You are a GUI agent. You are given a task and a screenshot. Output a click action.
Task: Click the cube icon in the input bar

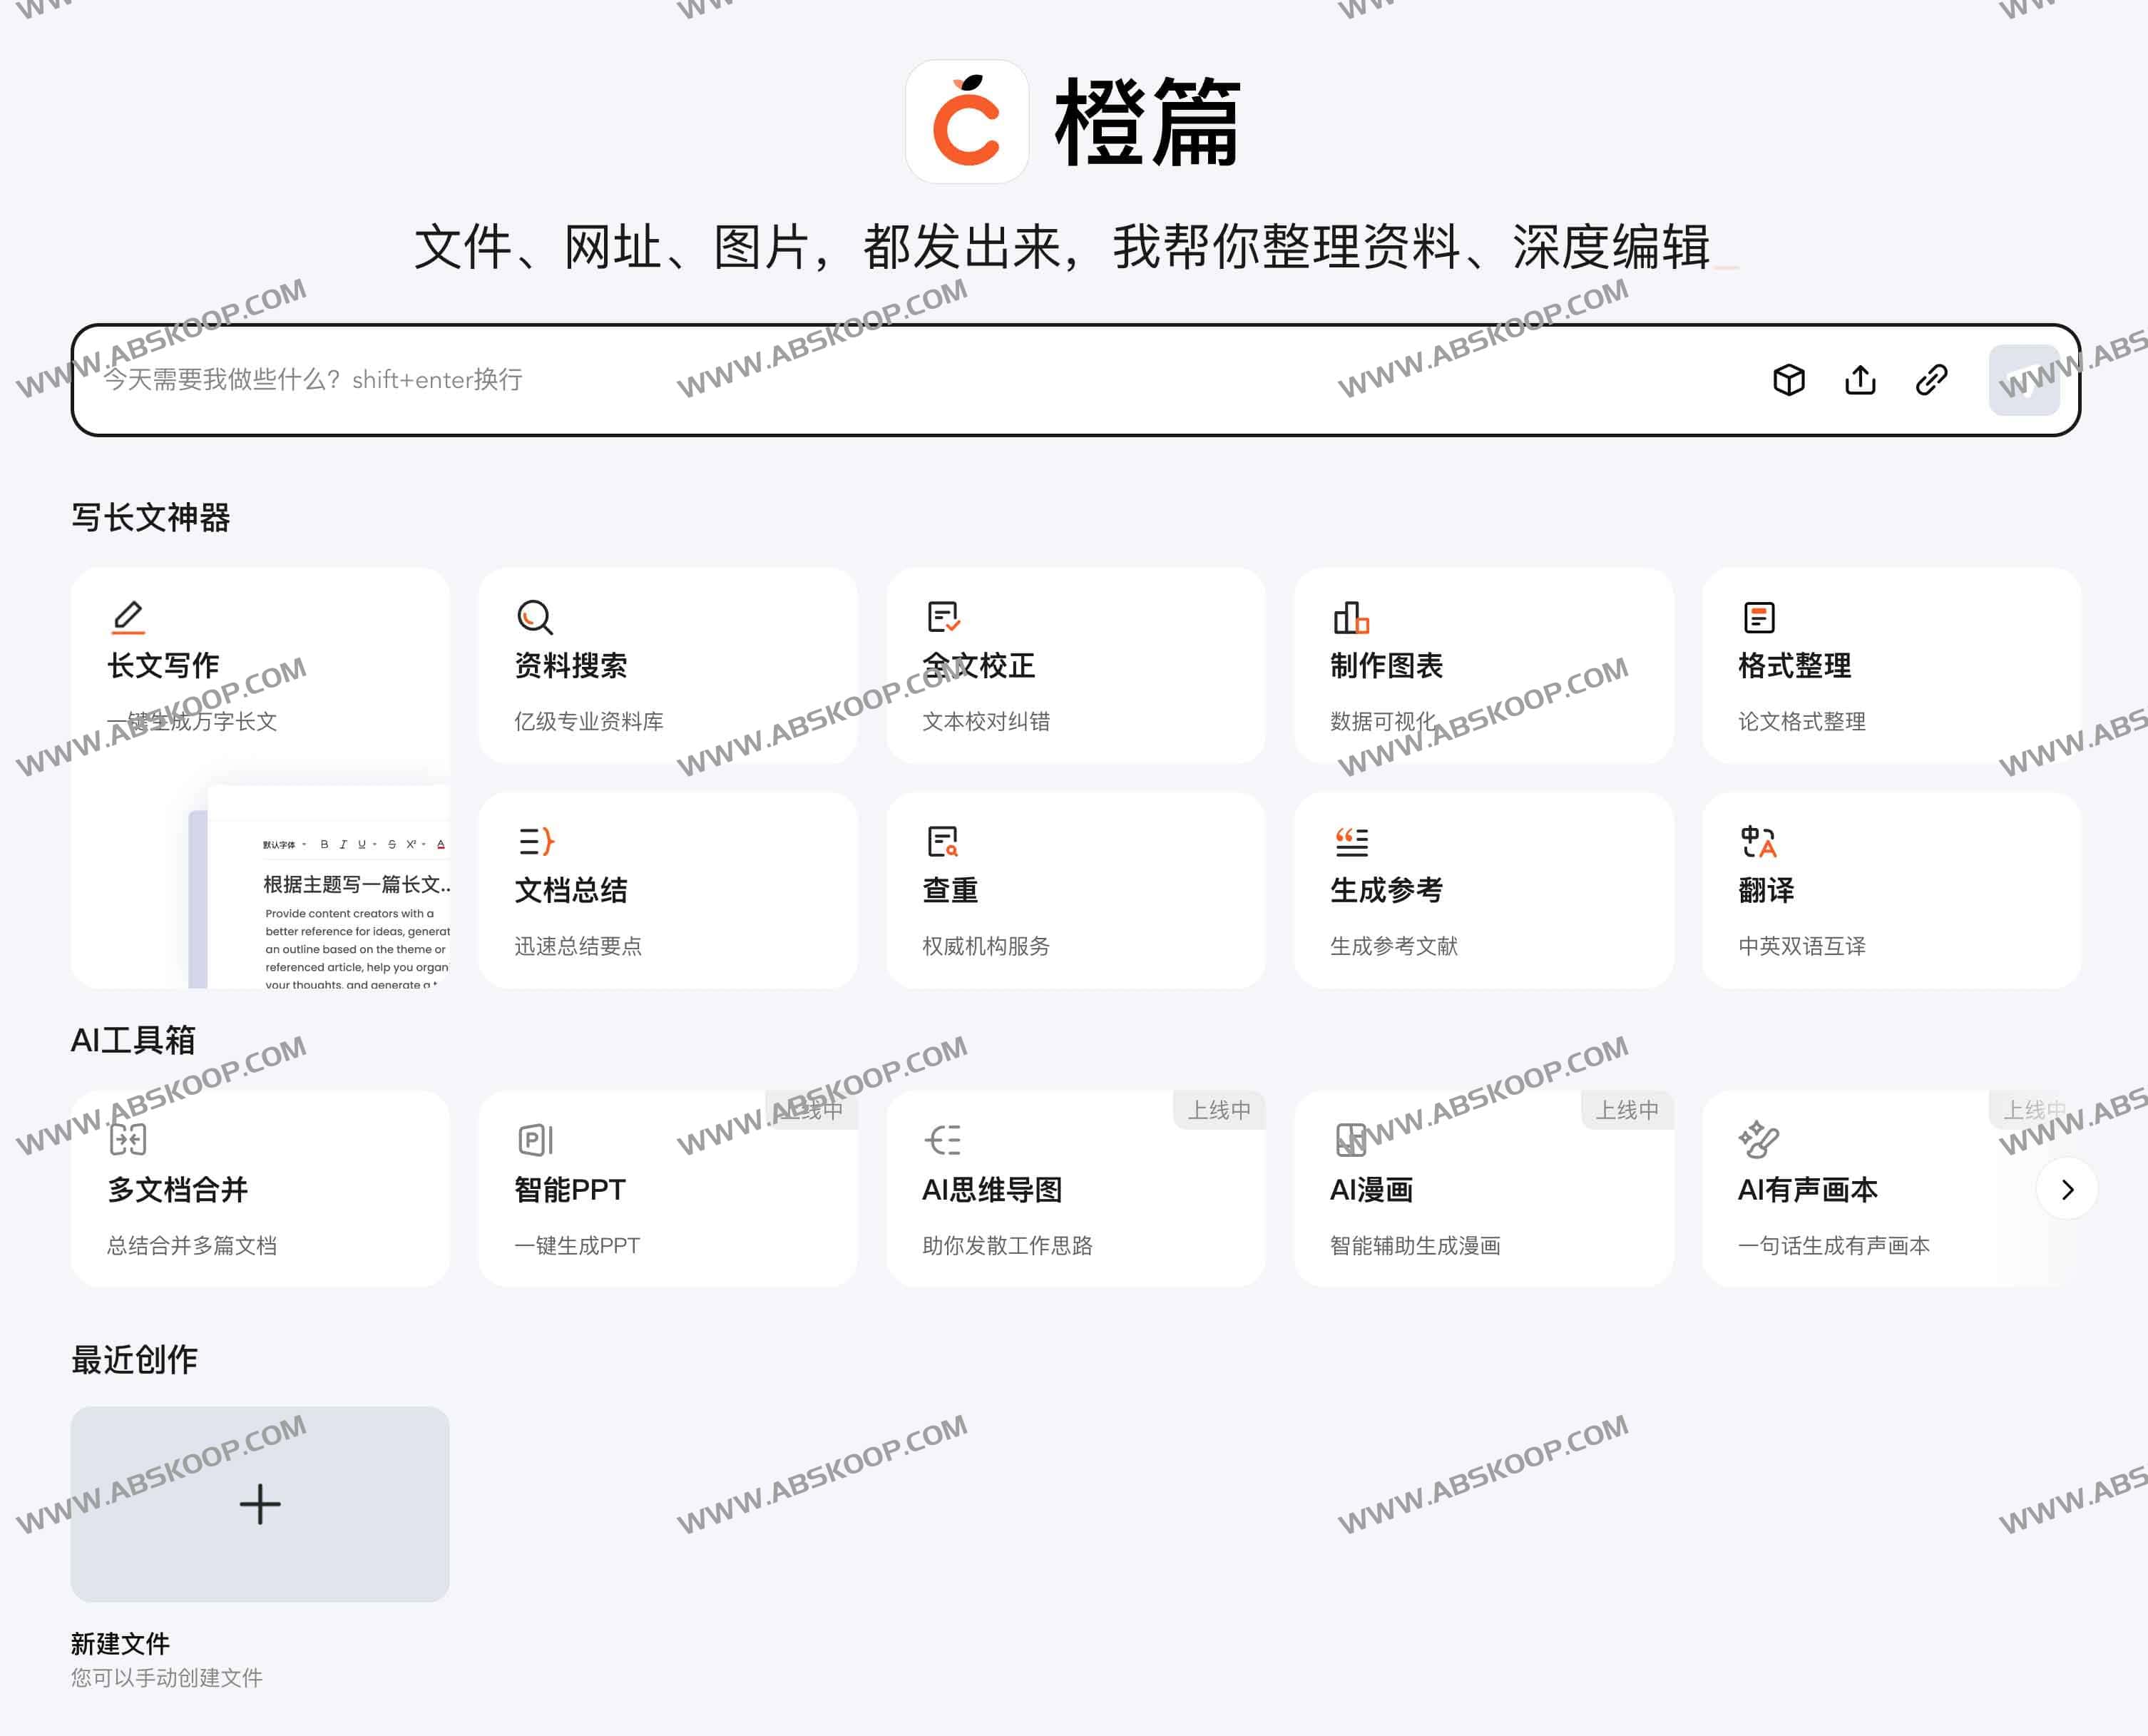1791,380
